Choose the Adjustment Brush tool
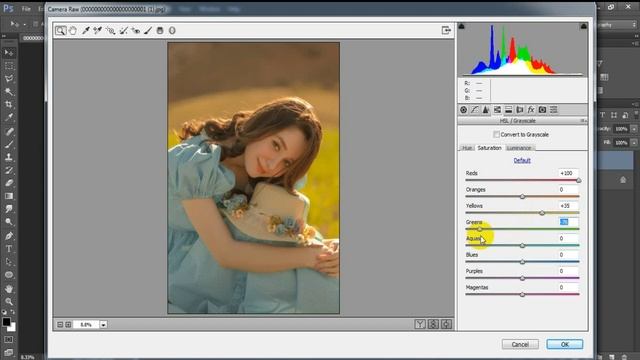 click(148, 31)
